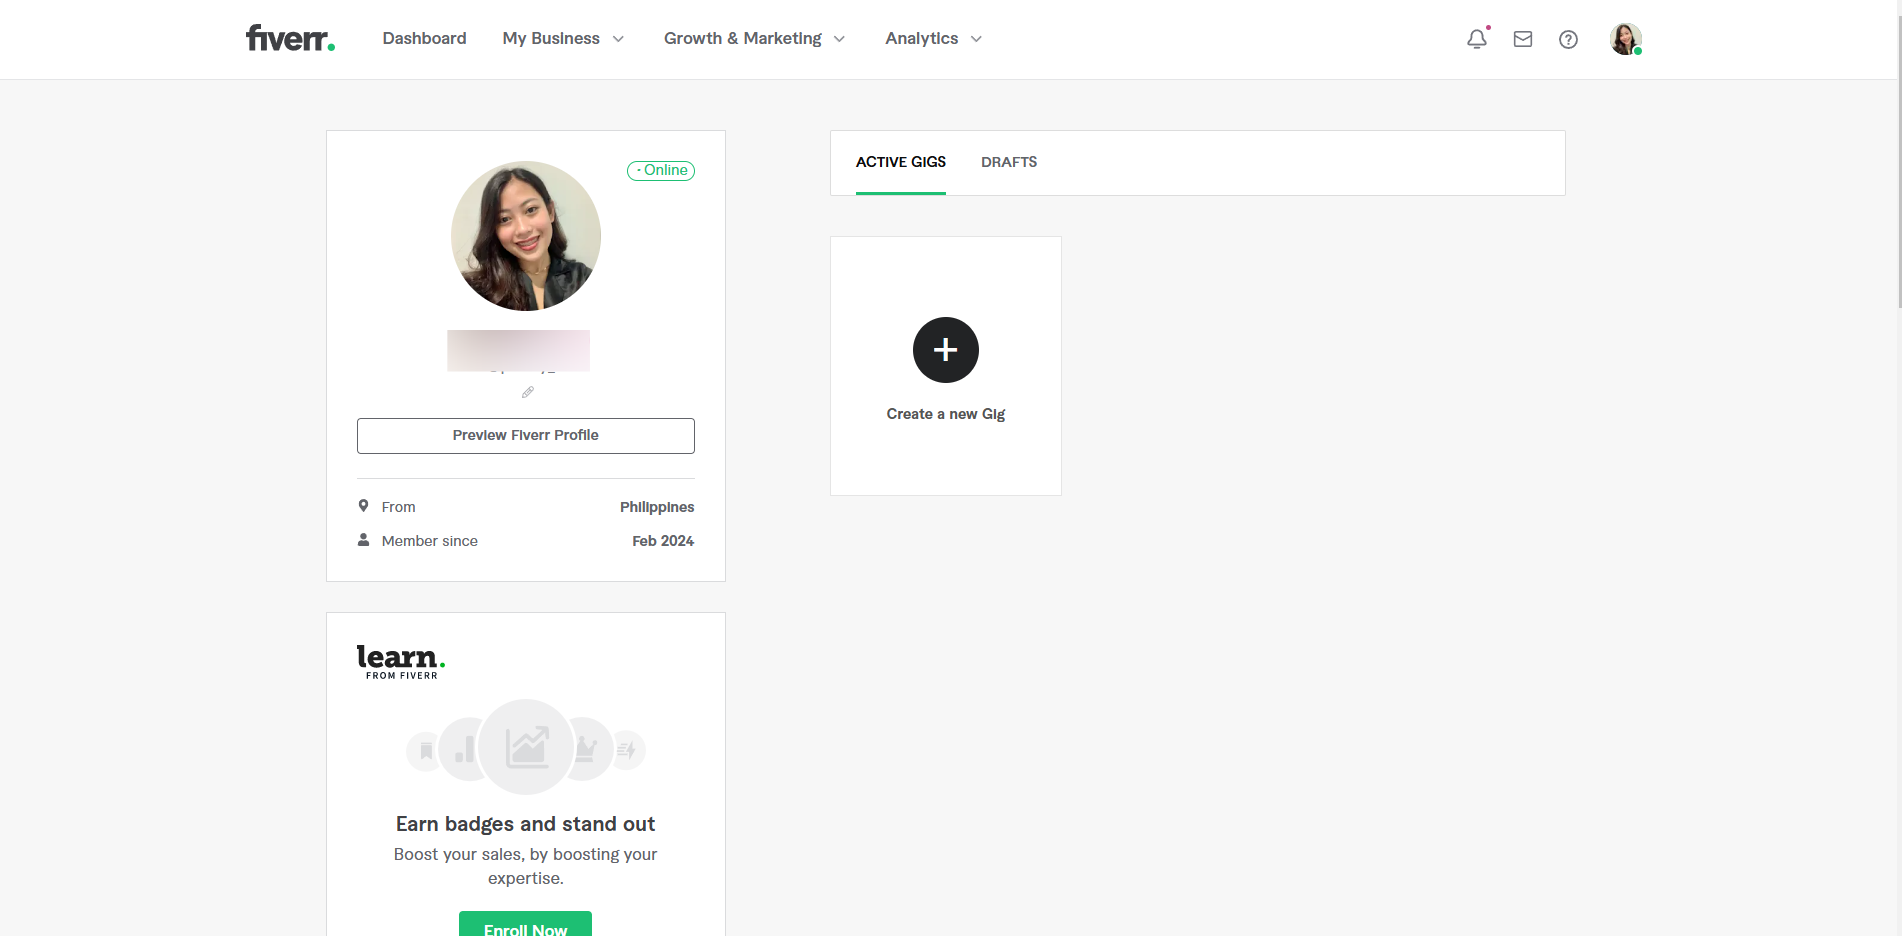
Task: Click the Enroll Now button
Action: pyautogui.click(x=526, y=924)
